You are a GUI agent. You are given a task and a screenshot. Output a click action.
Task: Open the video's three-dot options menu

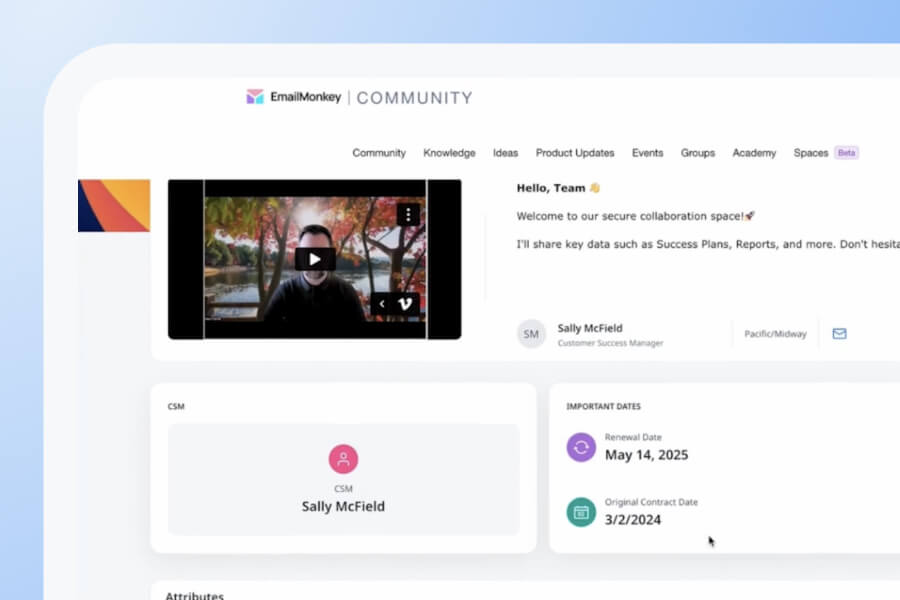pos(408,215)
